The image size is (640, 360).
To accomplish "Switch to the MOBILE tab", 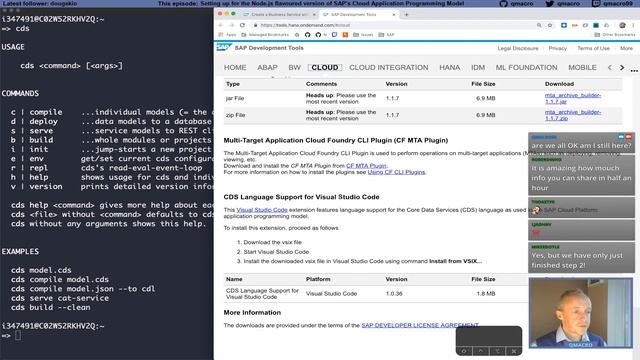I will click(582, 67).
